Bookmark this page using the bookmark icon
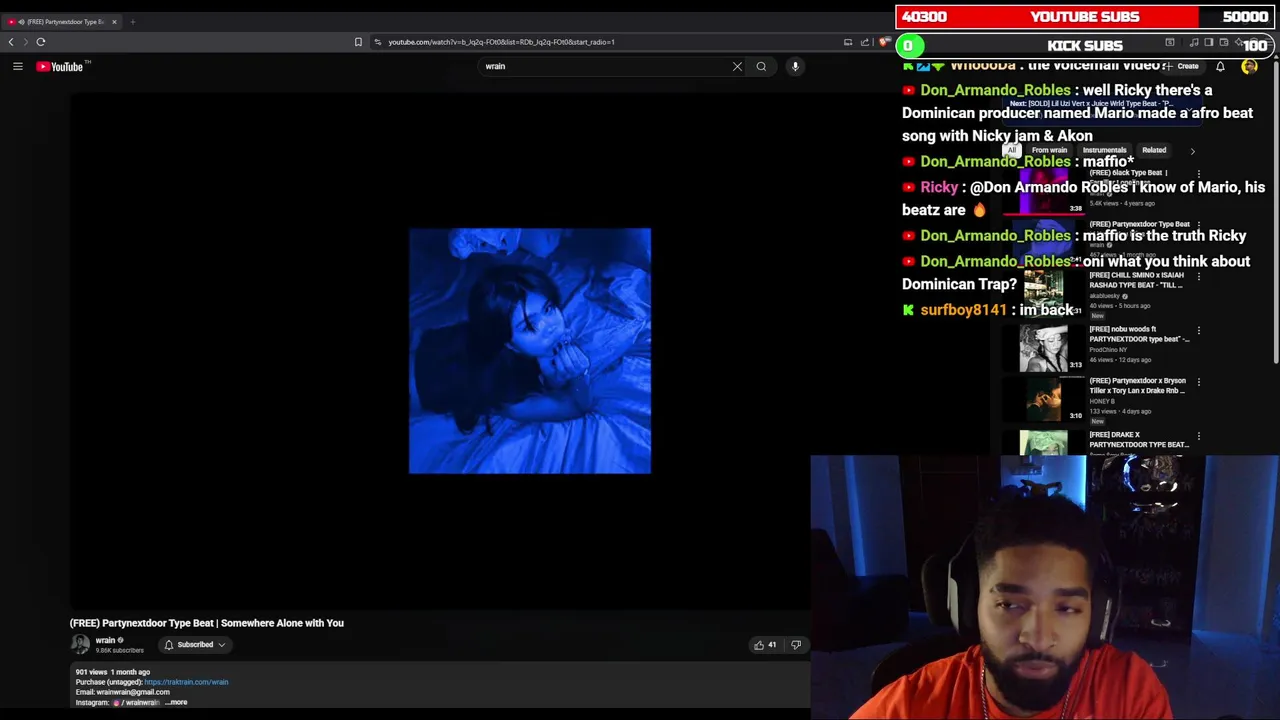 (358, 42)
